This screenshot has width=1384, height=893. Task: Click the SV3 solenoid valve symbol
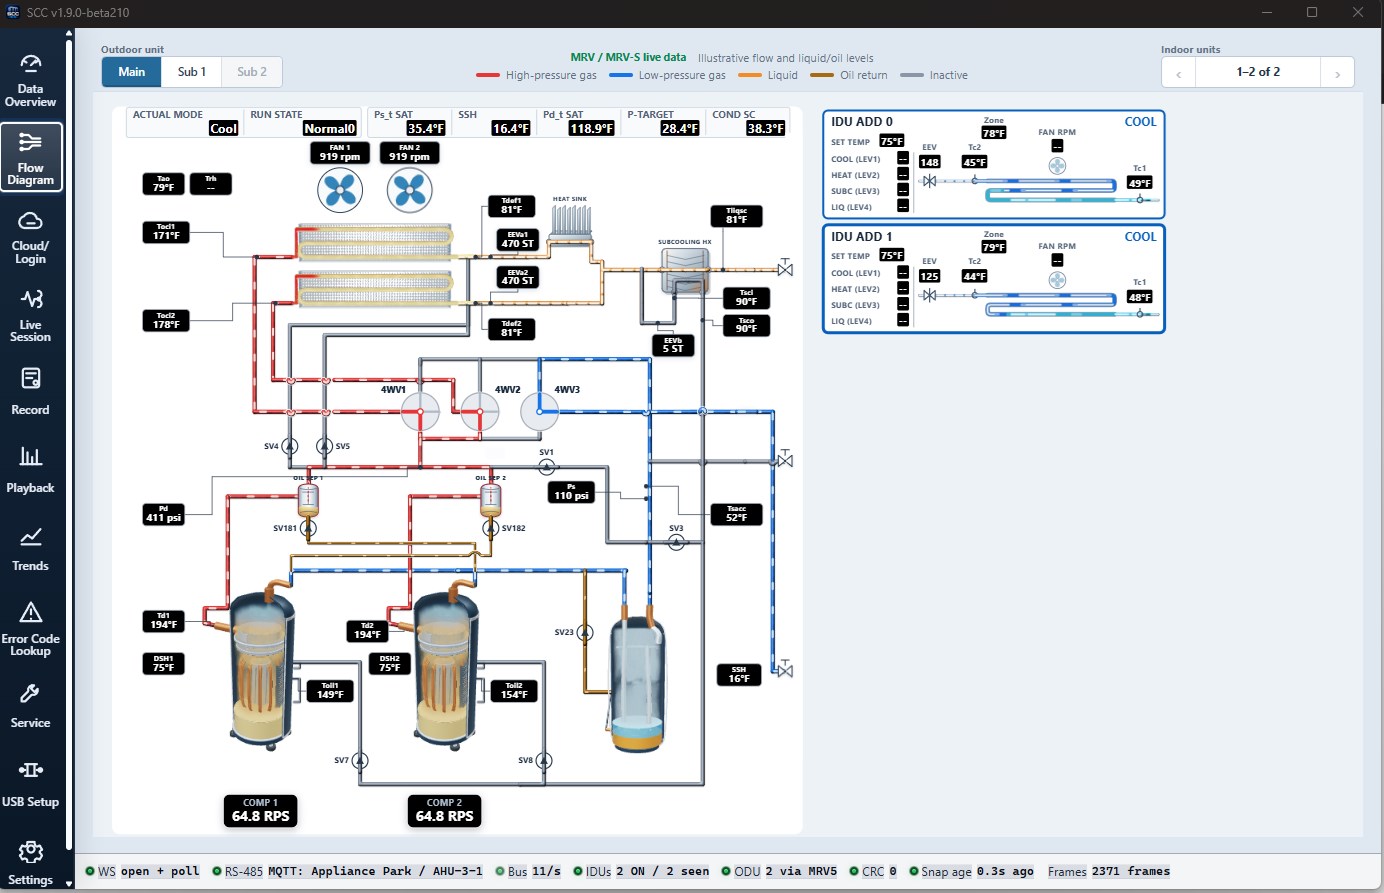677,542
